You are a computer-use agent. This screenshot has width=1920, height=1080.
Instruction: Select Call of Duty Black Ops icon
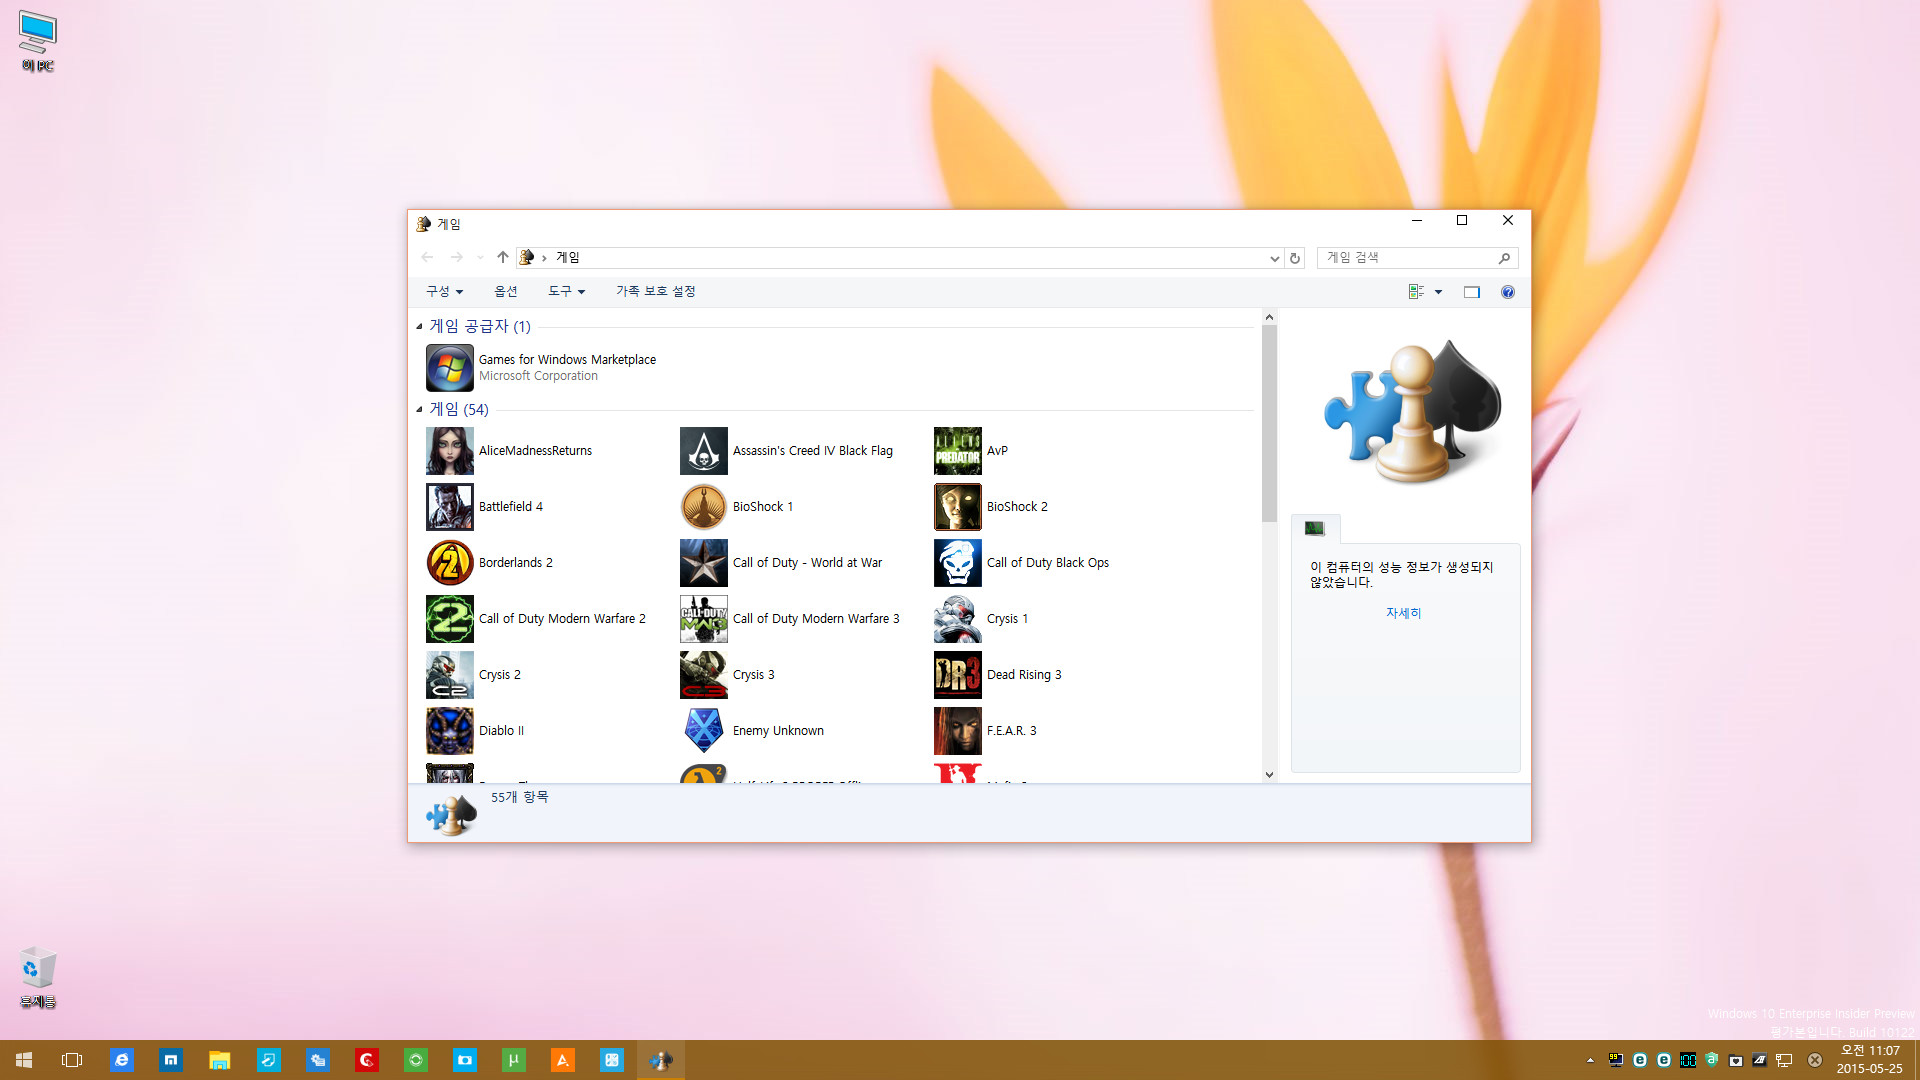[x=958, y=563]
